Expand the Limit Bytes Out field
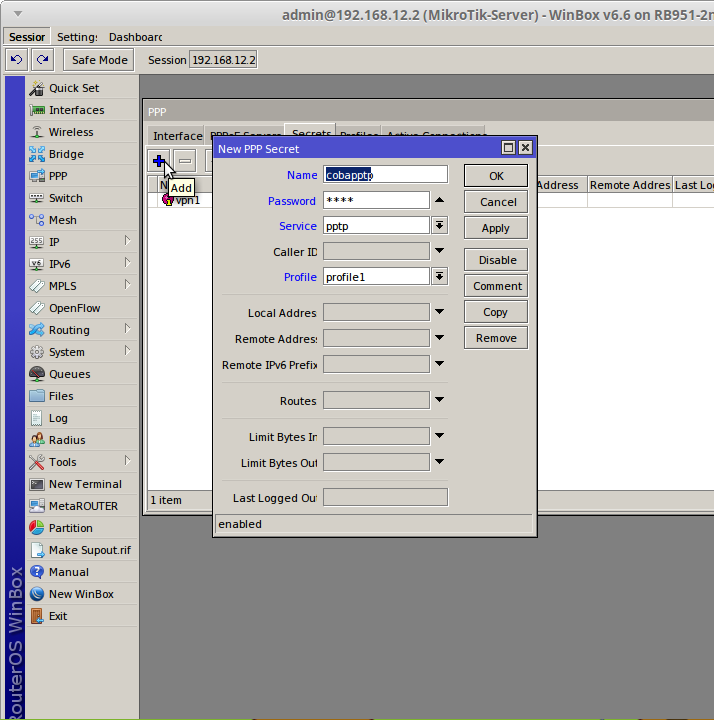This screenshot has width=714, height=720. point(439,461)
